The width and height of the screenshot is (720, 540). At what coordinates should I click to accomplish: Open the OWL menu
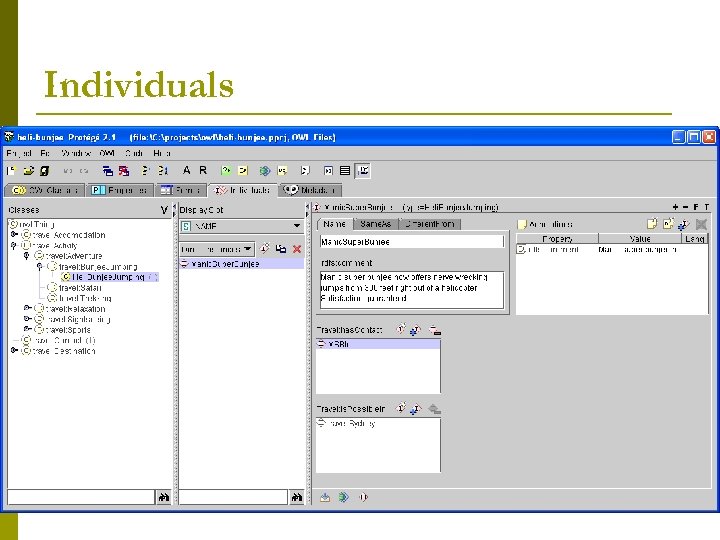pyautogui.click(x=107, y=153)
